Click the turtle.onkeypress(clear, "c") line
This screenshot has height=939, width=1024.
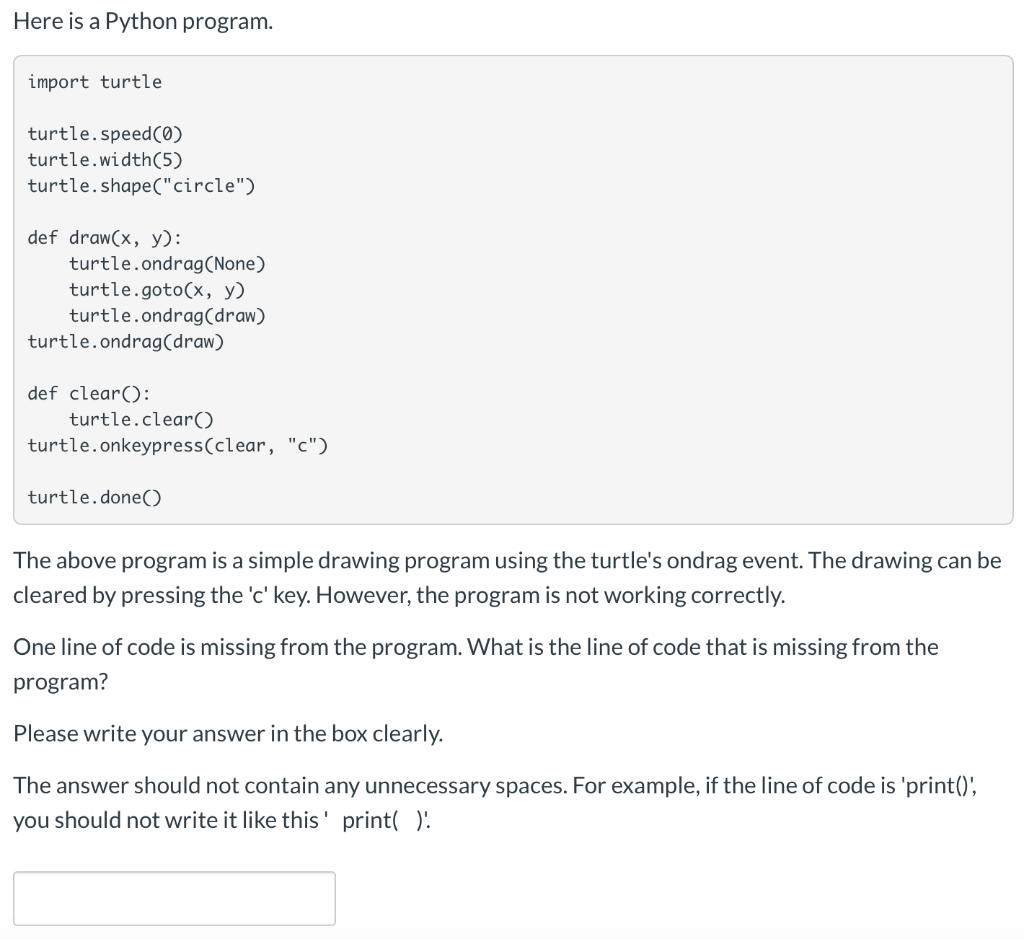coord(178,445)
